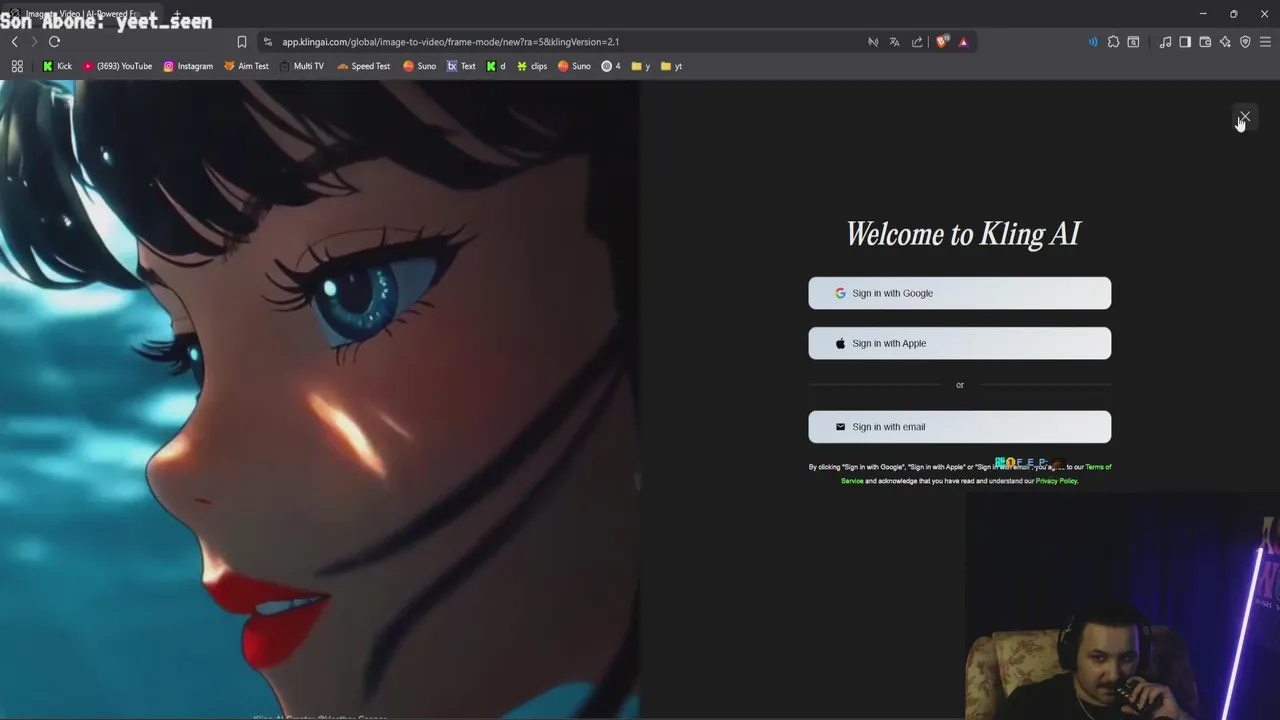
Task: Open Brave VPN shield icon
Action: pyautogui.click(x=1245, y=42)
